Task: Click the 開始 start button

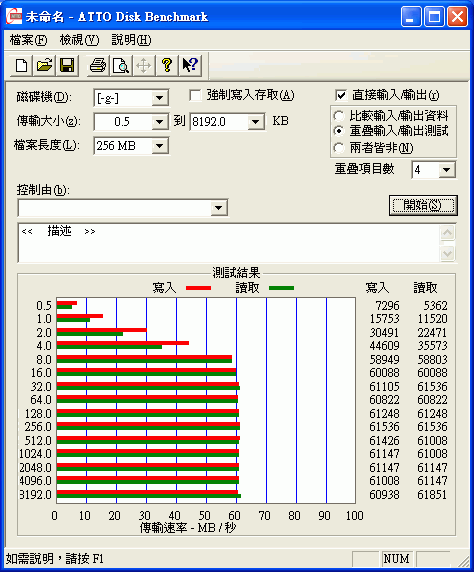Action: (423, 205)
